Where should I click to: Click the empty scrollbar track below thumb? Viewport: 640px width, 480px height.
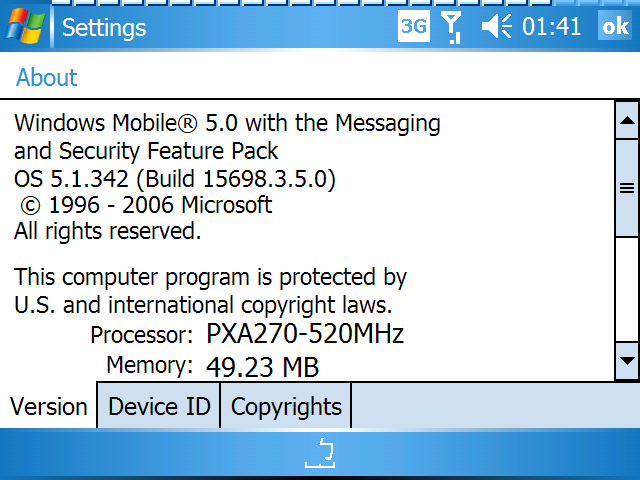point(627,289)
